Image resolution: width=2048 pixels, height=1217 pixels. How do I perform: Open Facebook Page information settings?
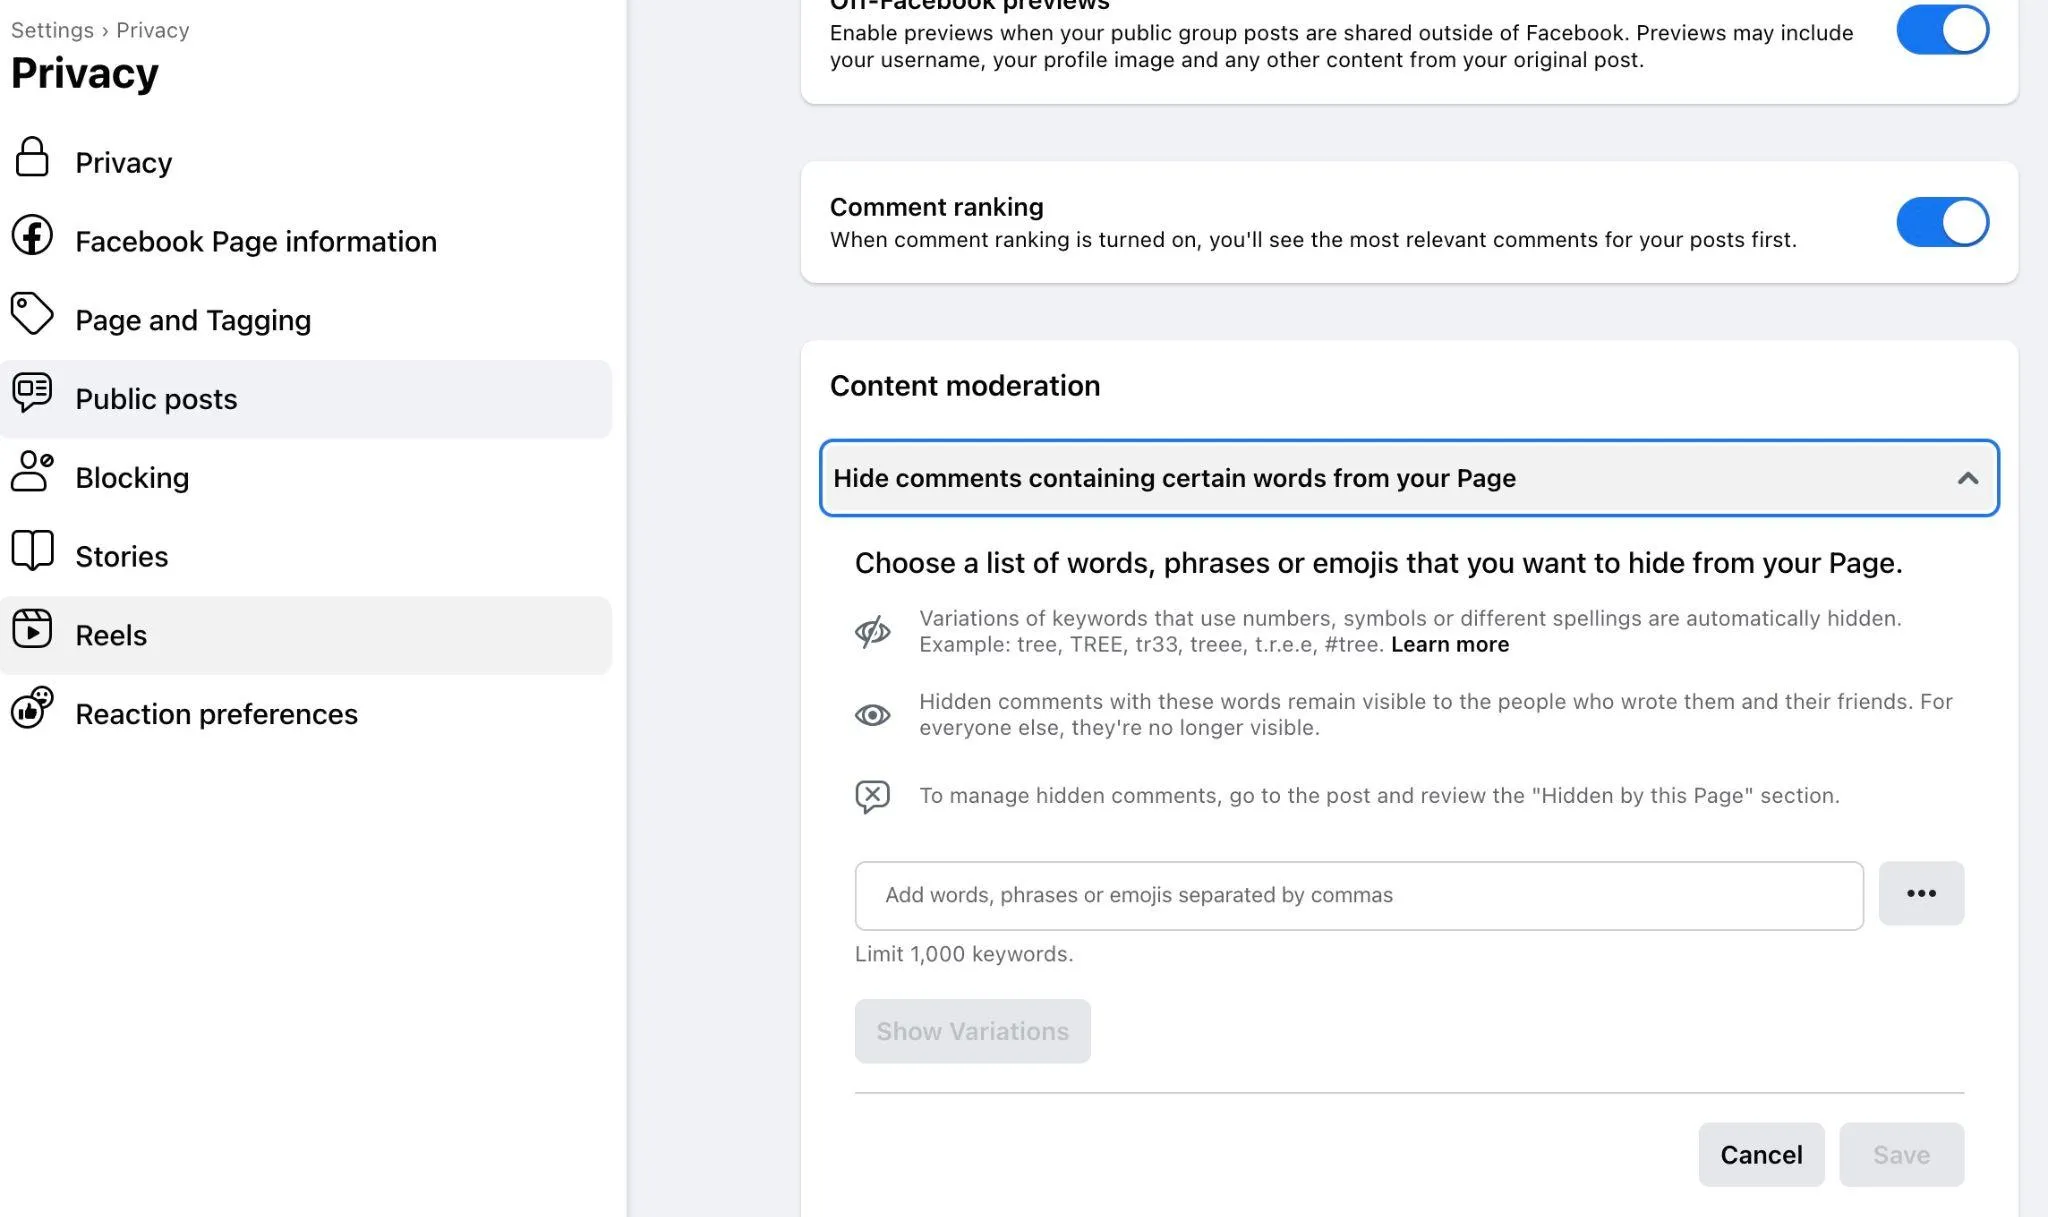click(256, 242)
